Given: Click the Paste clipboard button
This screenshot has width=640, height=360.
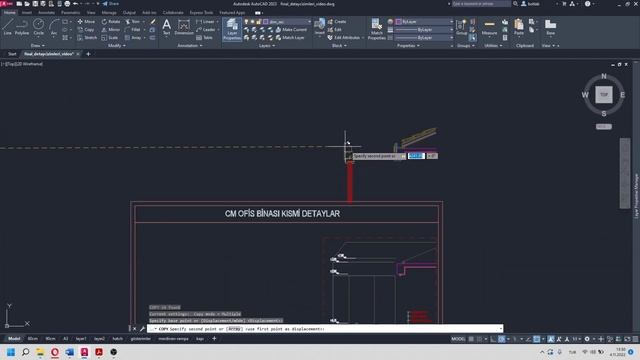Looking at the screenshot, I should click(519, 27).
